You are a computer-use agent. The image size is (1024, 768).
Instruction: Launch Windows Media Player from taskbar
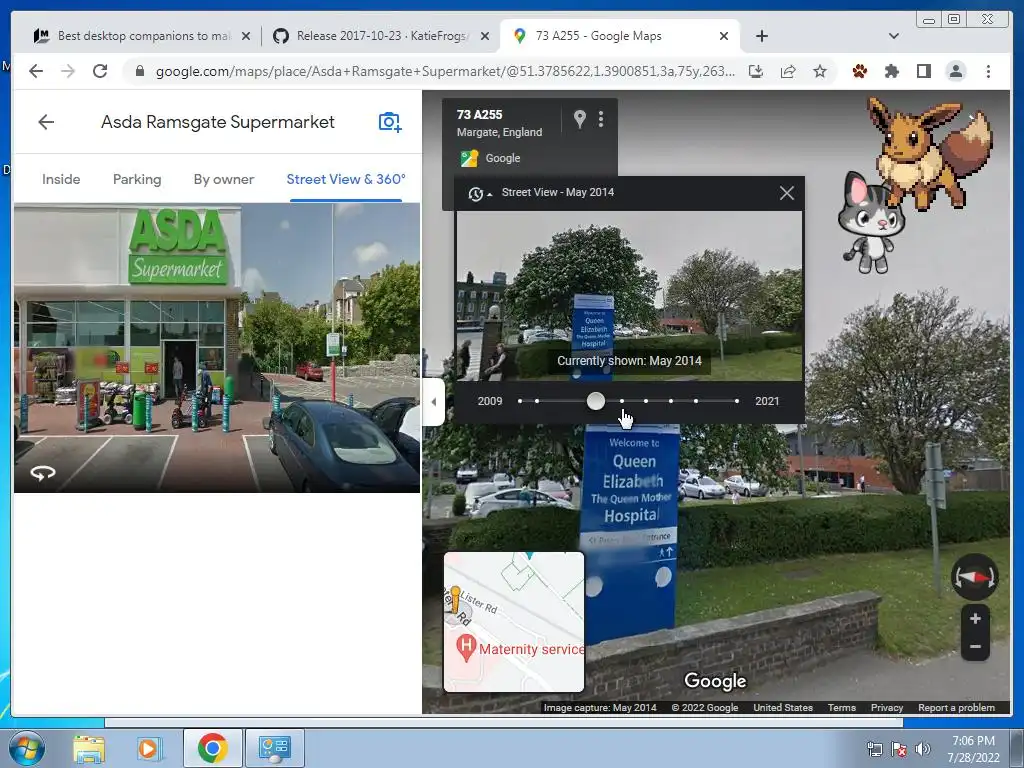point(148,748)
